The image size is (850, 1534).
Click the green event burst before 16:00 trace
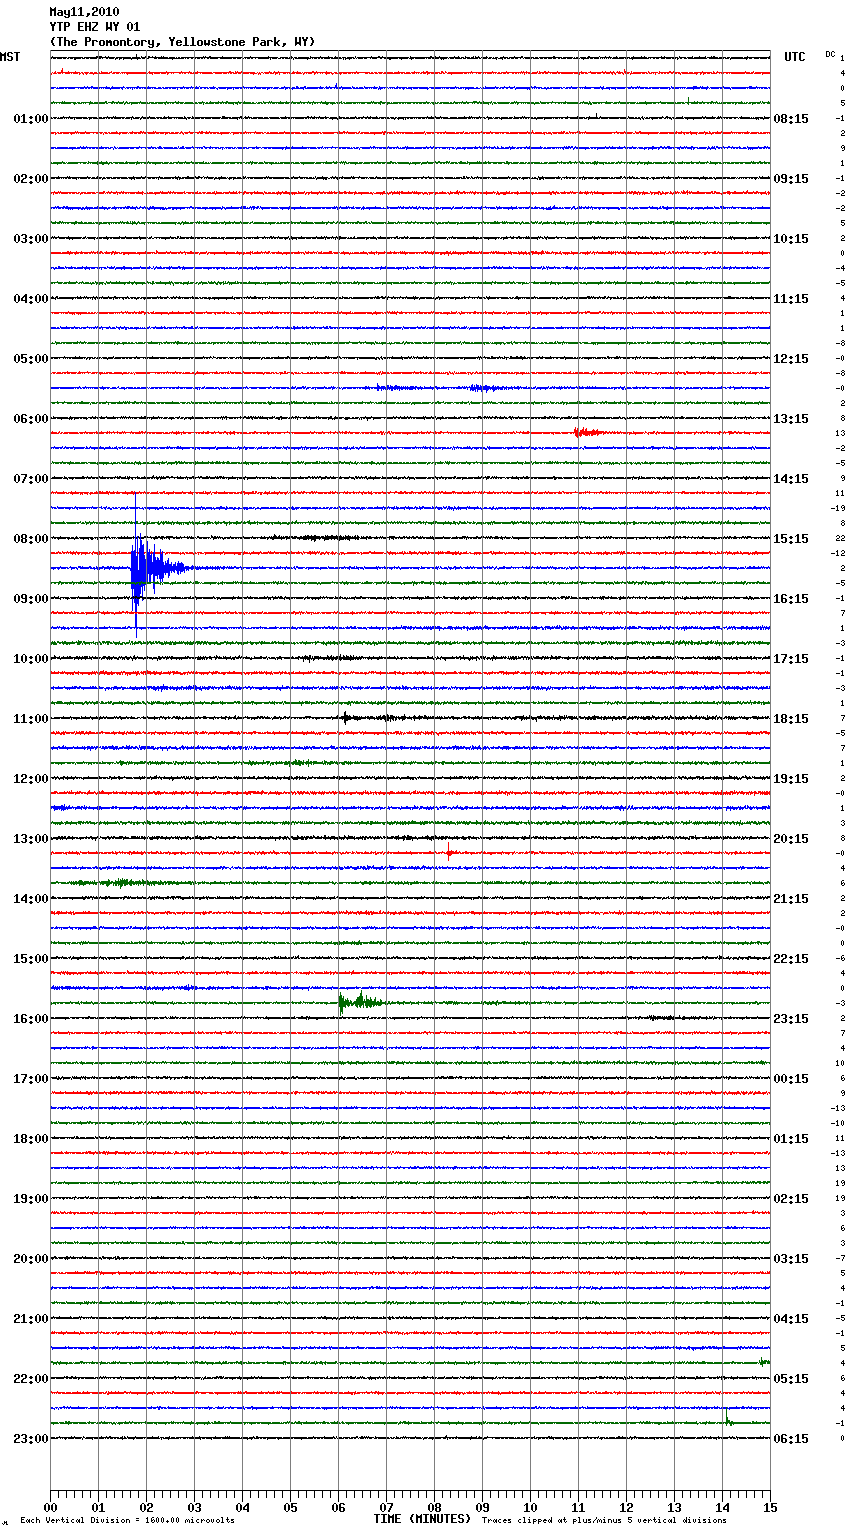coord(360,1002)
